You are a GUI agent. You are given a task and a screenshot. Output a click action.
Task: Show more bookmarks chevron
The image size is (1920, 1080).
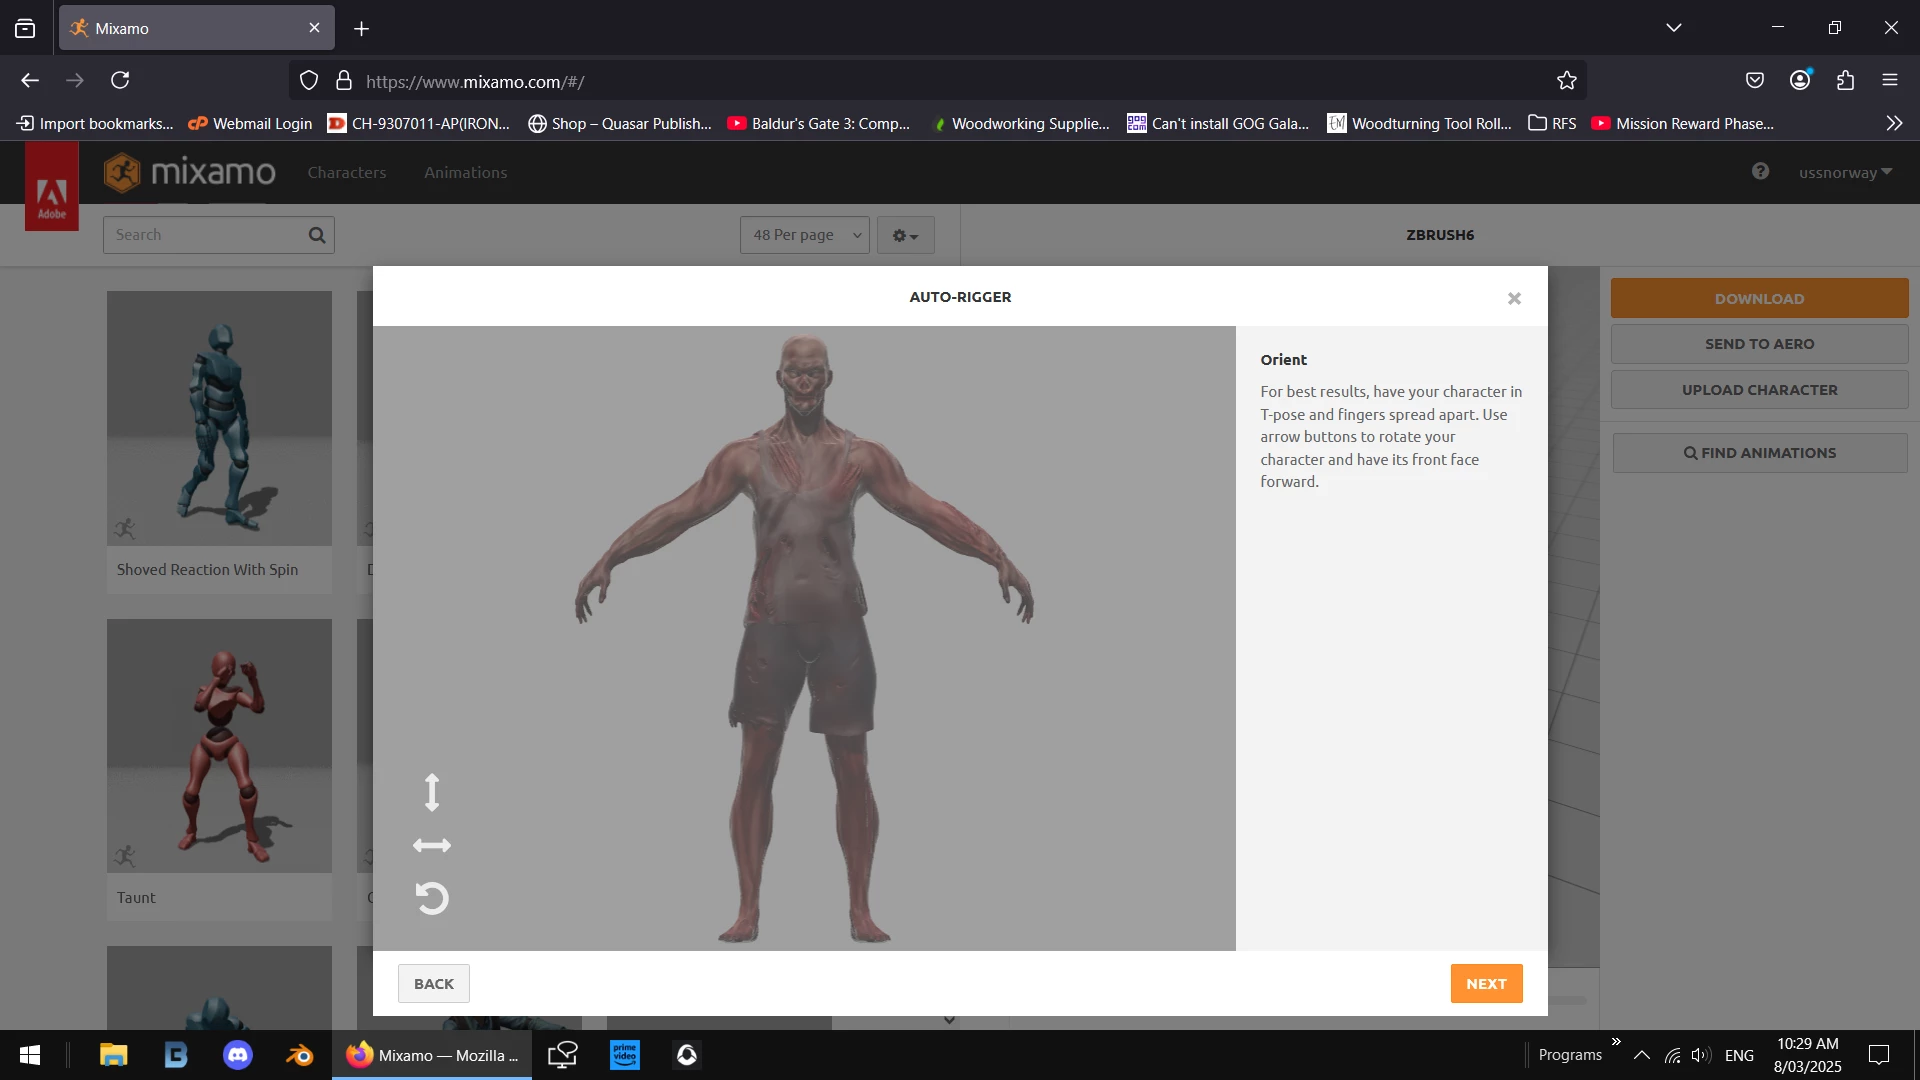point(1894,123)
